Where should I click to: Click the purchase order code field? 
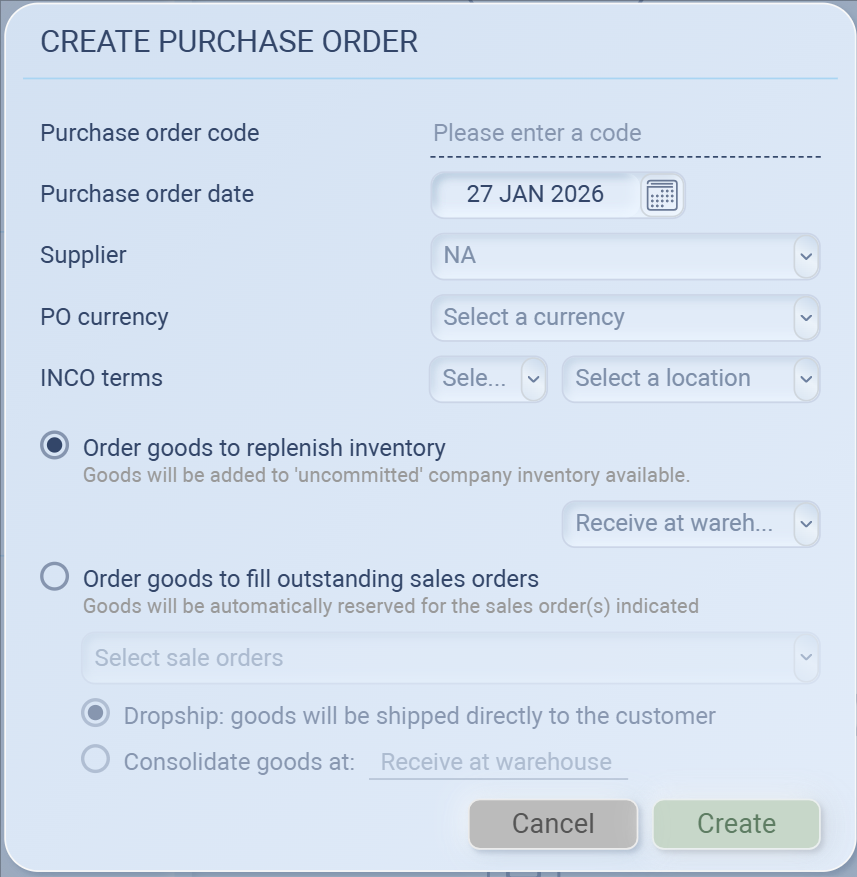(x=625, y=134)
